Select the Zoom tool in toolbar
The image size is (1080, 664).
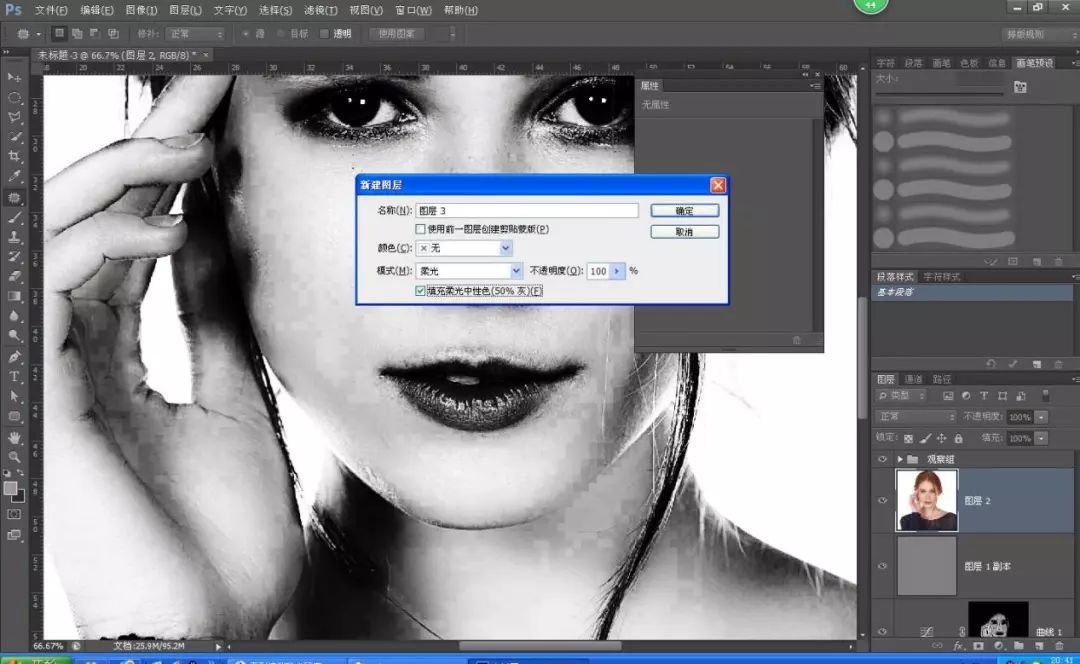tap(14, 457)
